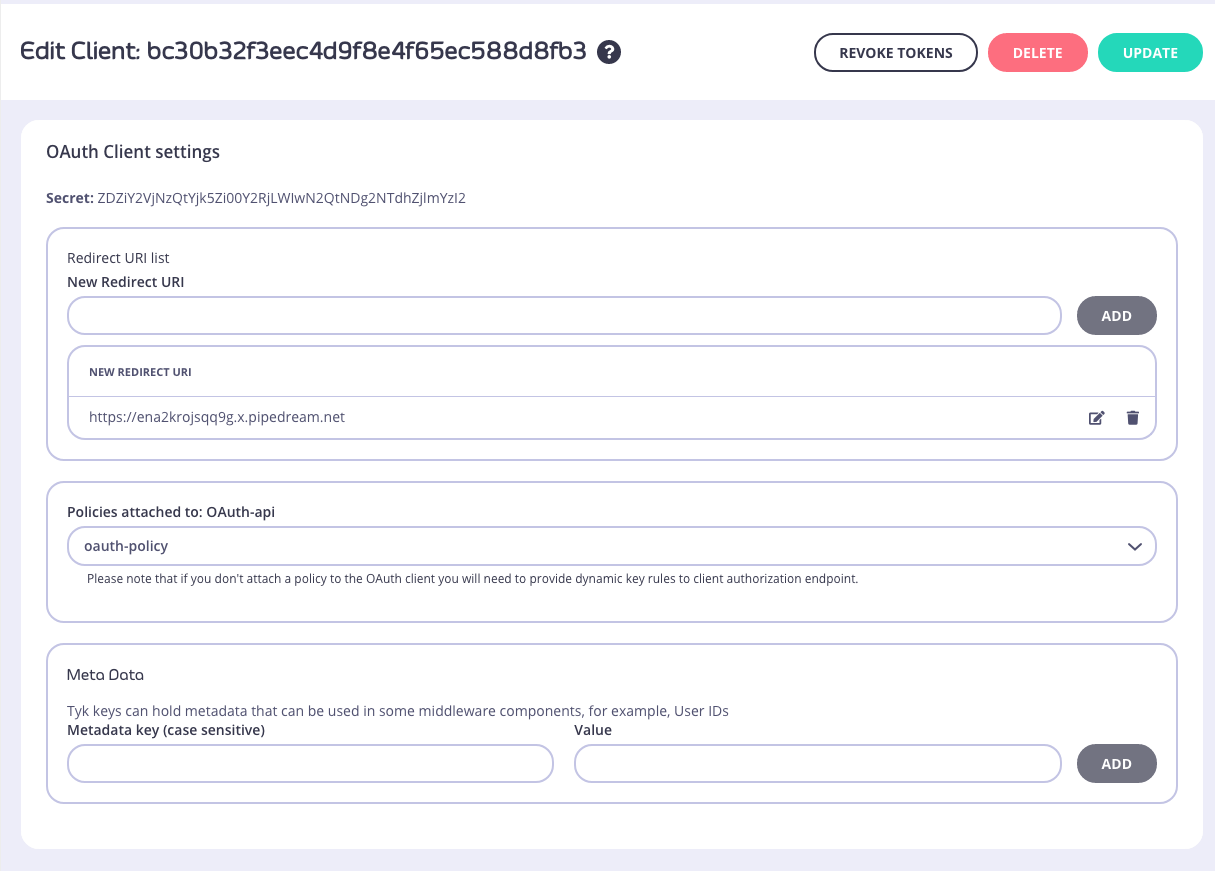This screenshot has width=1215, height=871.
Task: Add the new redirect URI
Action: [1116, 316]
